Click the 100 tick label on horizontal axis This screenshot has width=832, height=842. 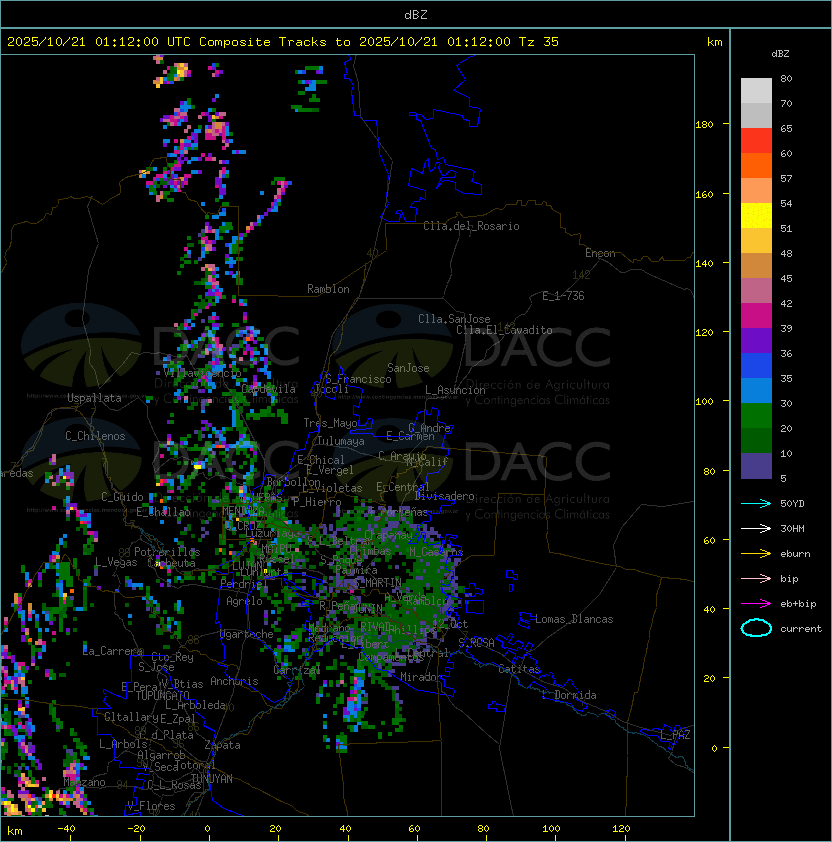[551, 829]
